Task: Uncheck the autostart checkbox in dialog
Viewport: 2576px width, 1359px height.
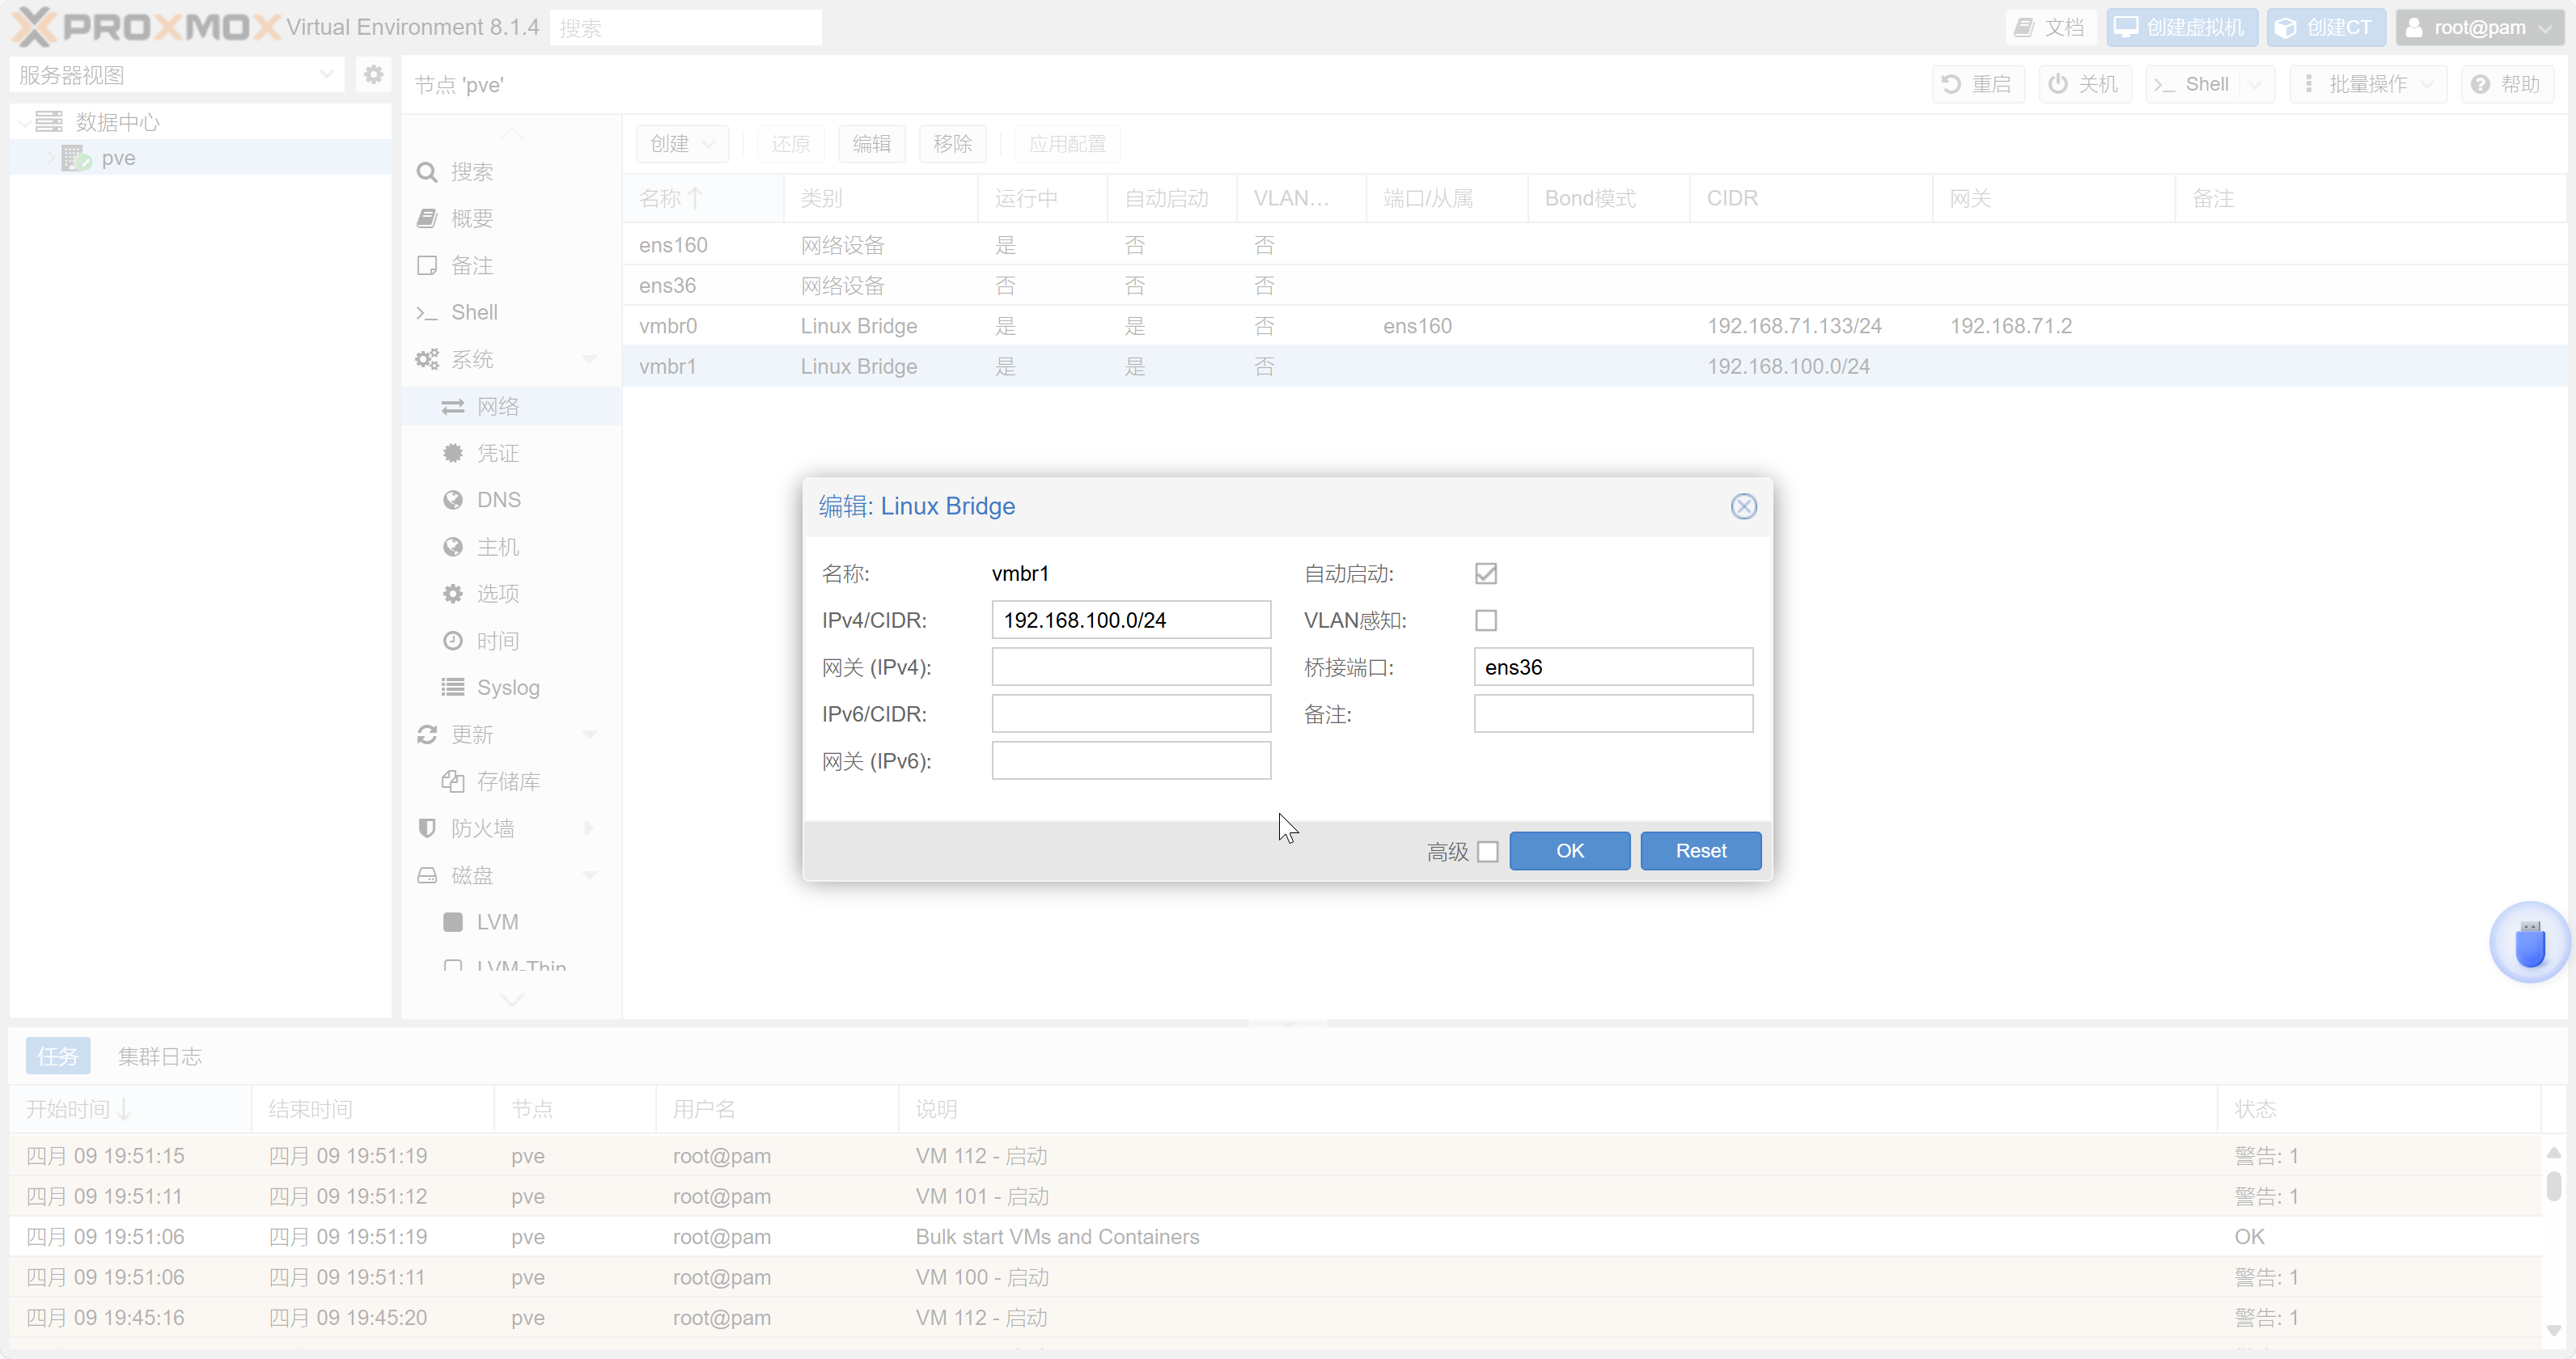Action: click(x=1486, y=574)
